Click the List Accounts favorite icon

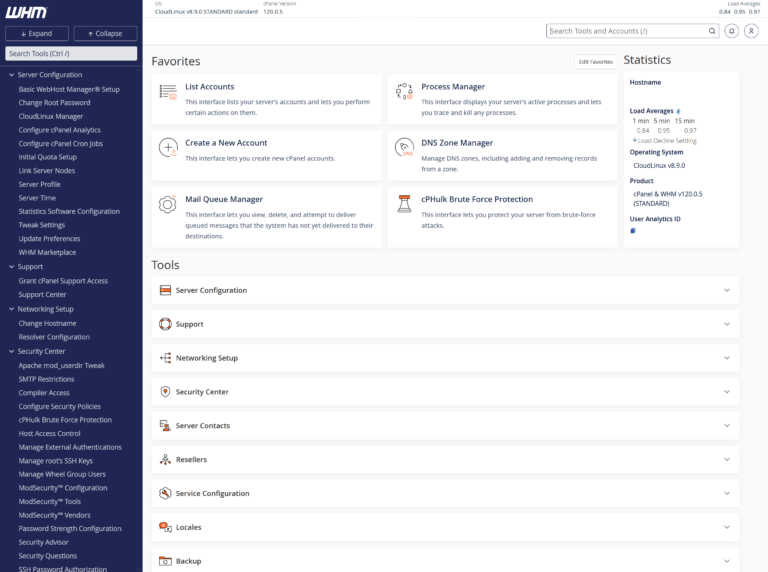pyautogui.click(x=168, y=92)
